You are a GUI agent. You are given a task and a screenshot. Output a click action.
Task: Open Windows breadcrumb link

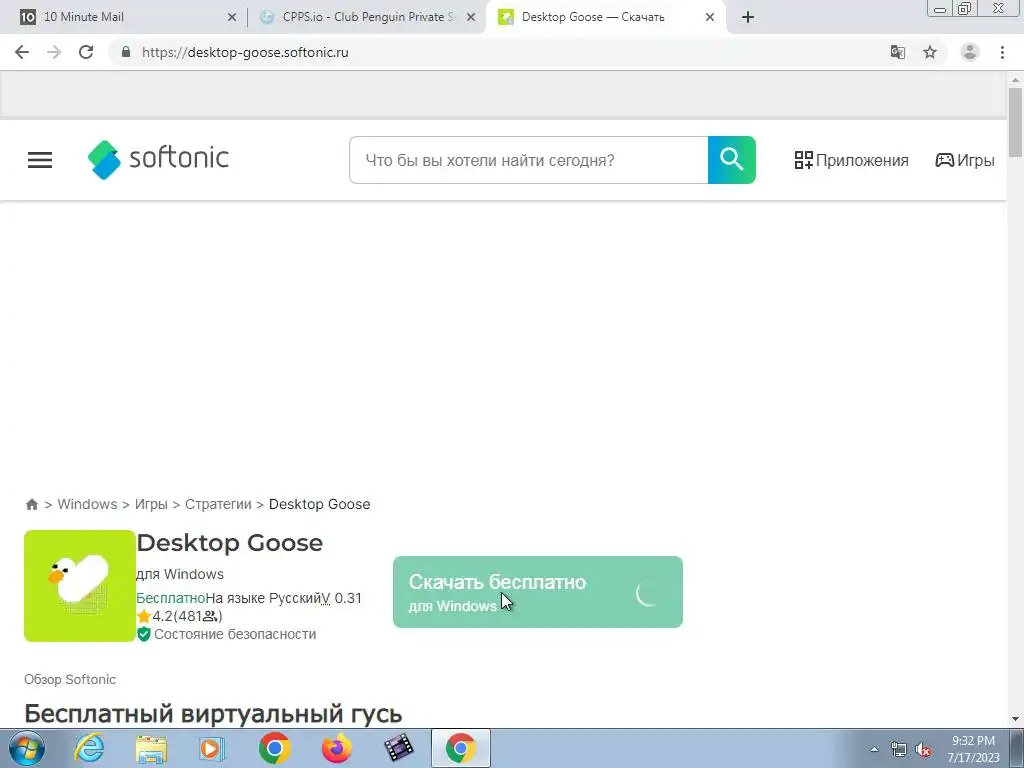88,504
